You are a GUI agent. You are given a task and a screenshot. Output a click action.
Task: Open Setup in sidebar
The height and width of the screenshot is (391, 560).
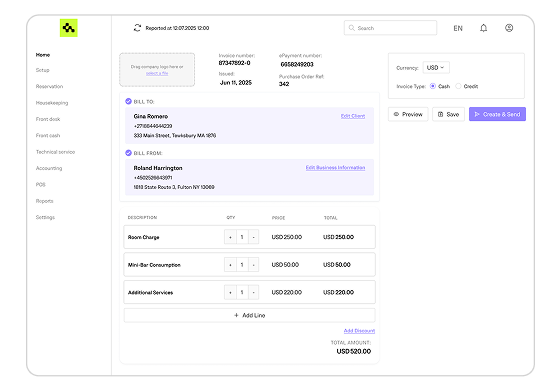point(42,70)
